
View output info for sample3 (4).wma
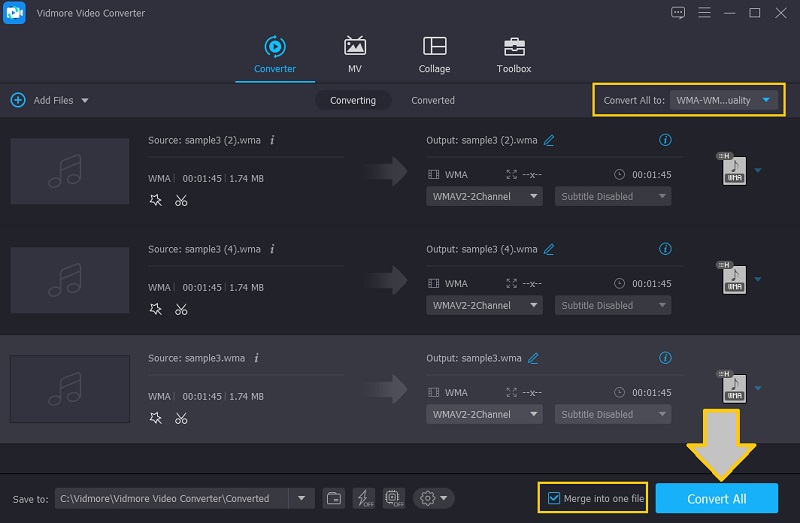click(x=665, y=249)
